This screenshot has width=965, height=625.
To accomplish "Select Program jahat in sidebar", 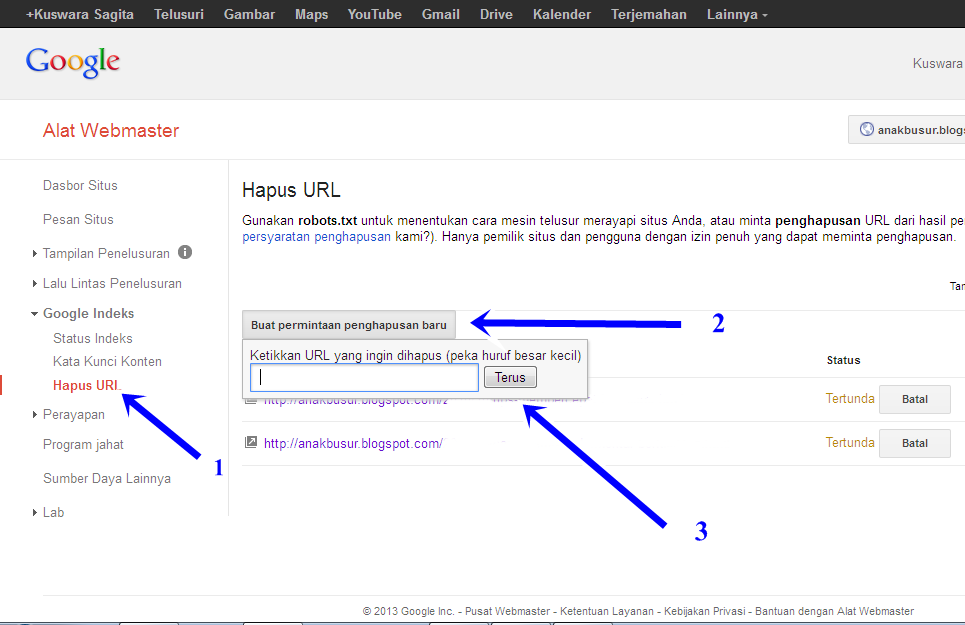I will coord(83,445).
